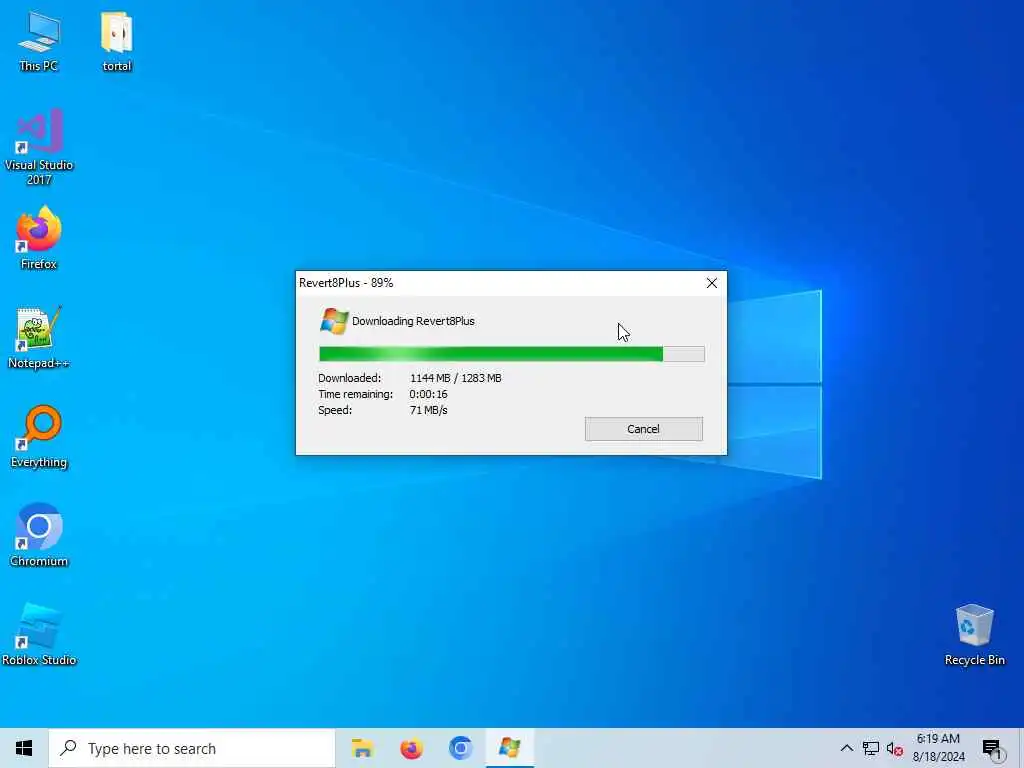Open This PC desktop icon
The height and width of the screenshot is (768, 1024).
(x=39, y=40)
